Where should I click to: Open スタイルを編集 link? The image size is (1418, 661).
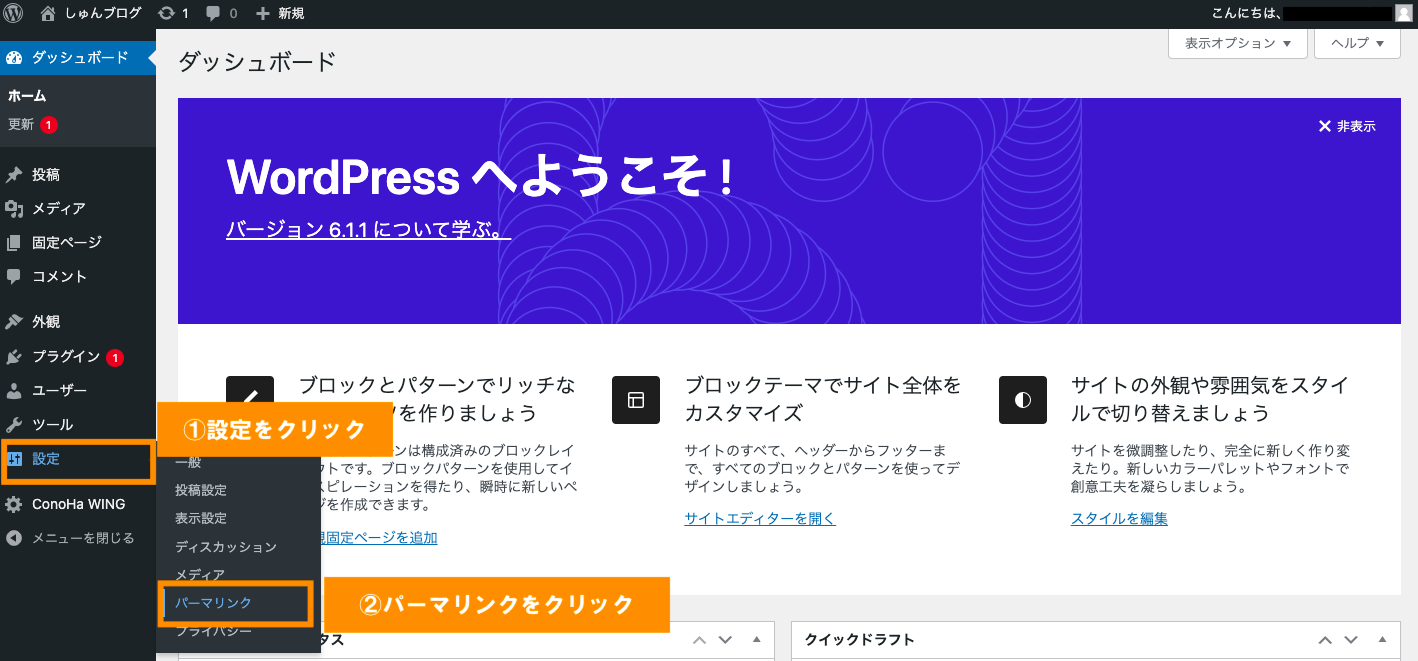[x=1119, y=518]
